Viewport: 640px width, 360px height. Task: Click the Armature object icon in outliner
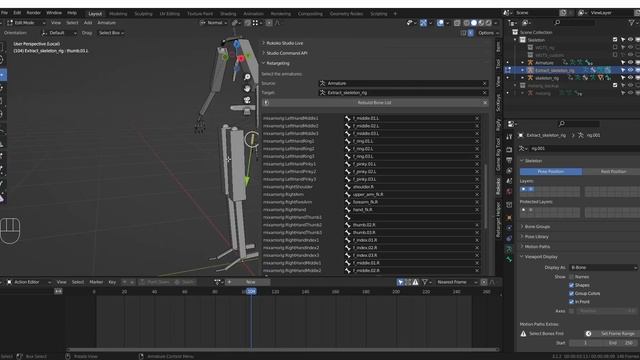pos(530,62)
